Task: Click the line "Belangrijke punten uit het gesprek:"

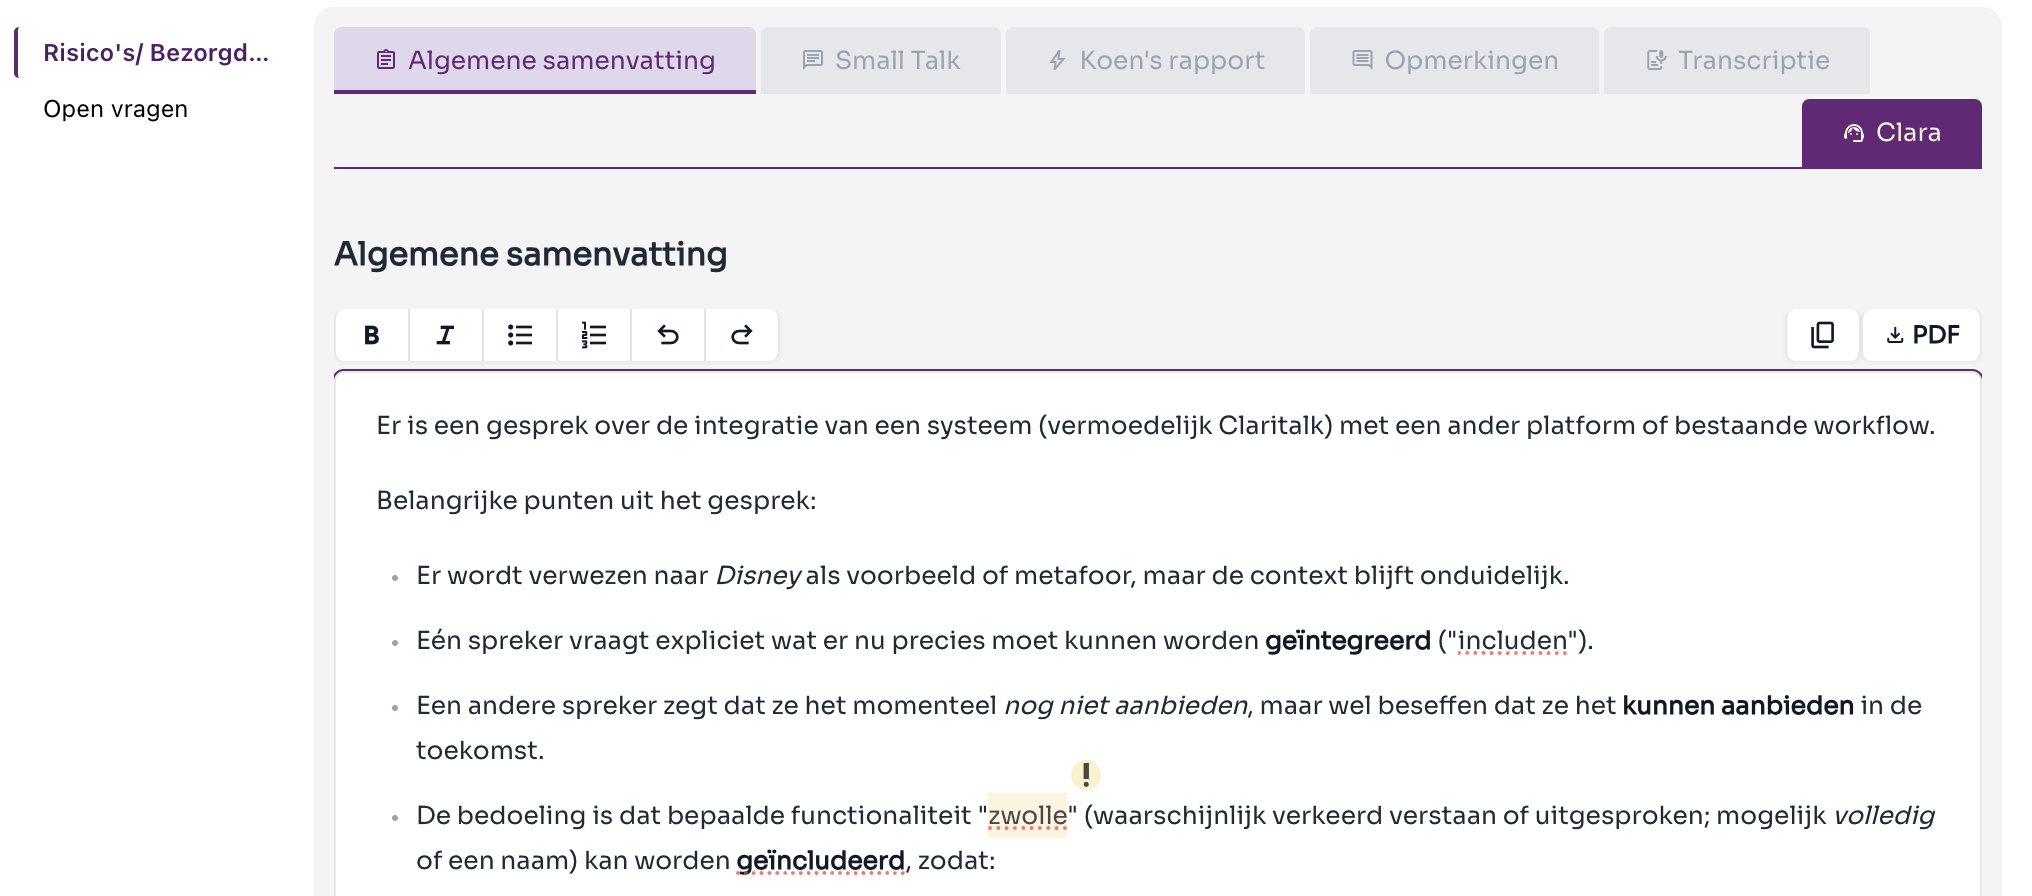Action: [597, 501]
